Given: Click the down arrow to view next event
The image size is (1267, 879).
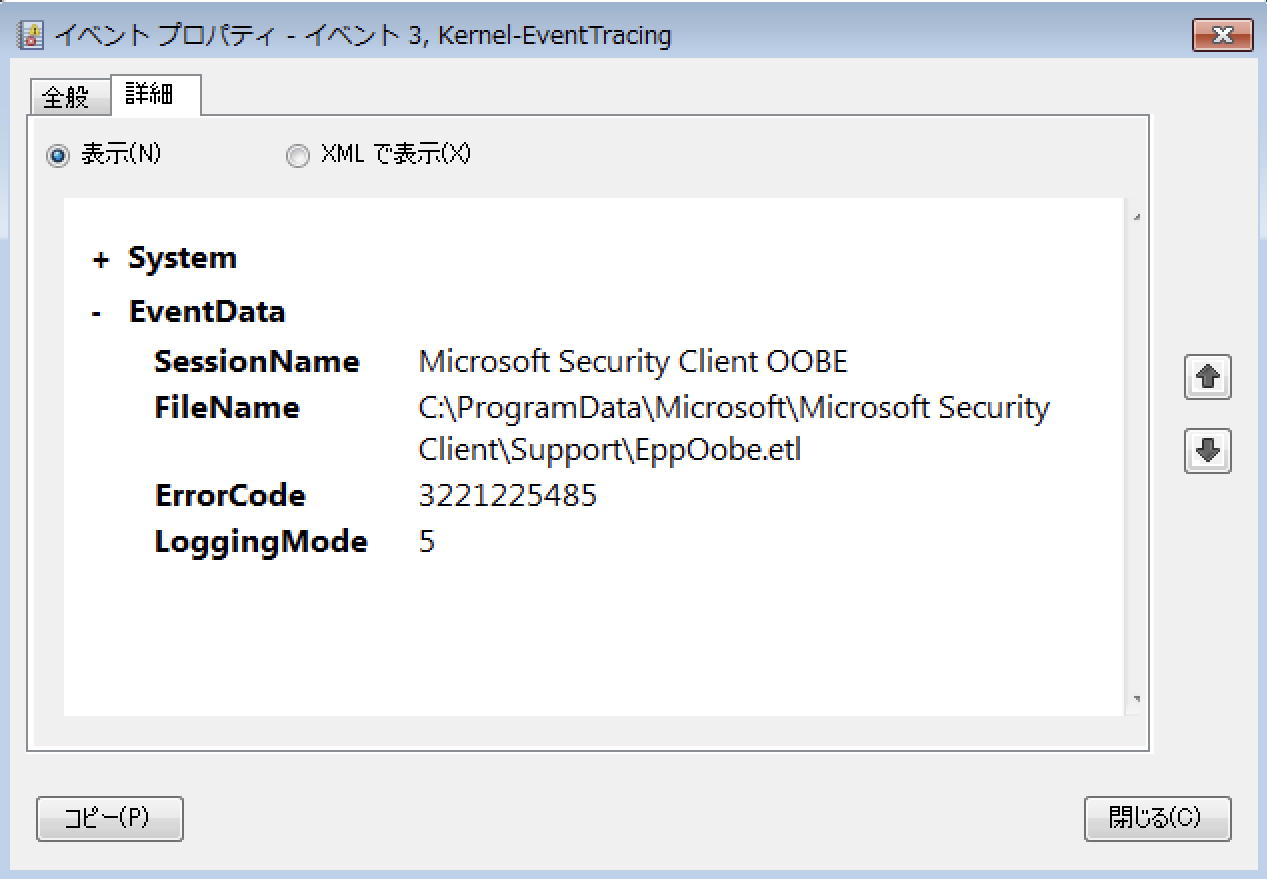Looking at the screenshot, I should click(x=1207, y=452).
